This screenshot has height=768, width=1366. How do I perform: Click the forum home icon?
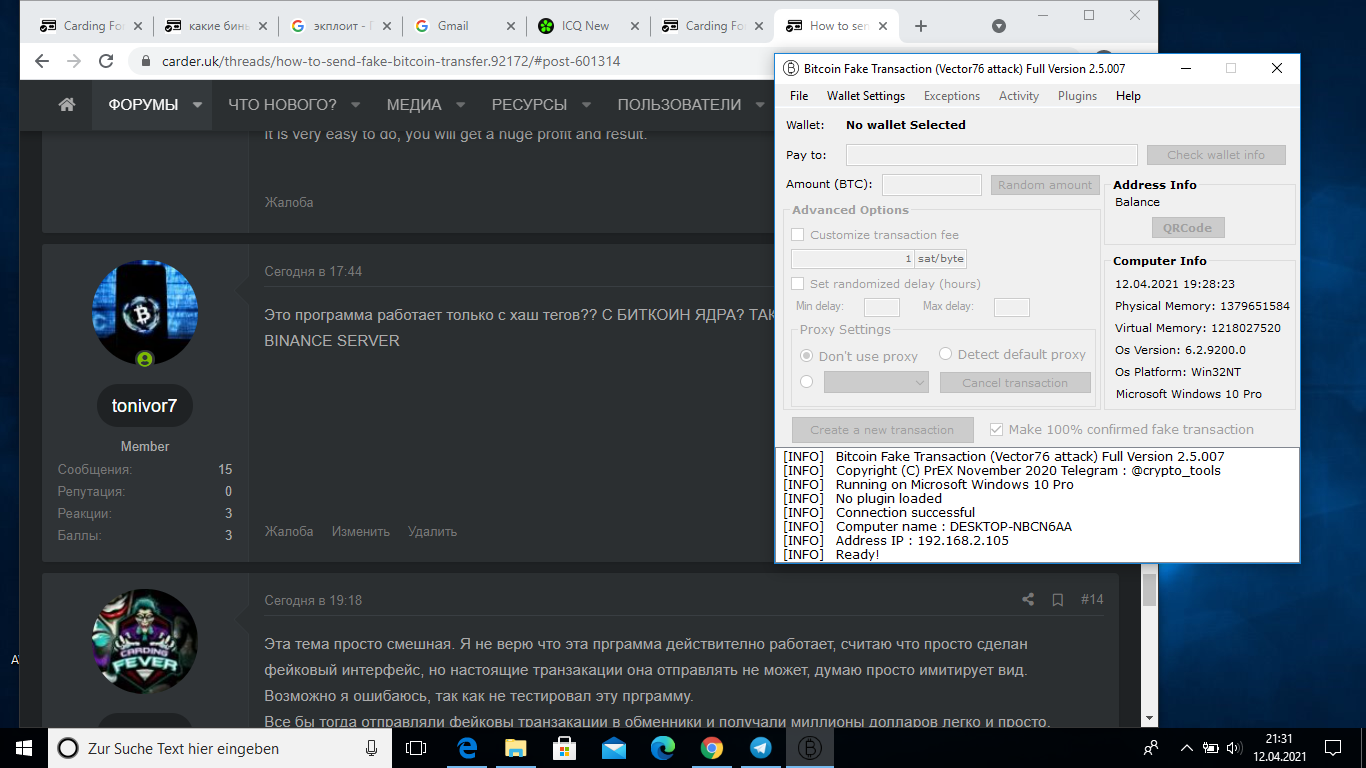click(x=67, y=105)
